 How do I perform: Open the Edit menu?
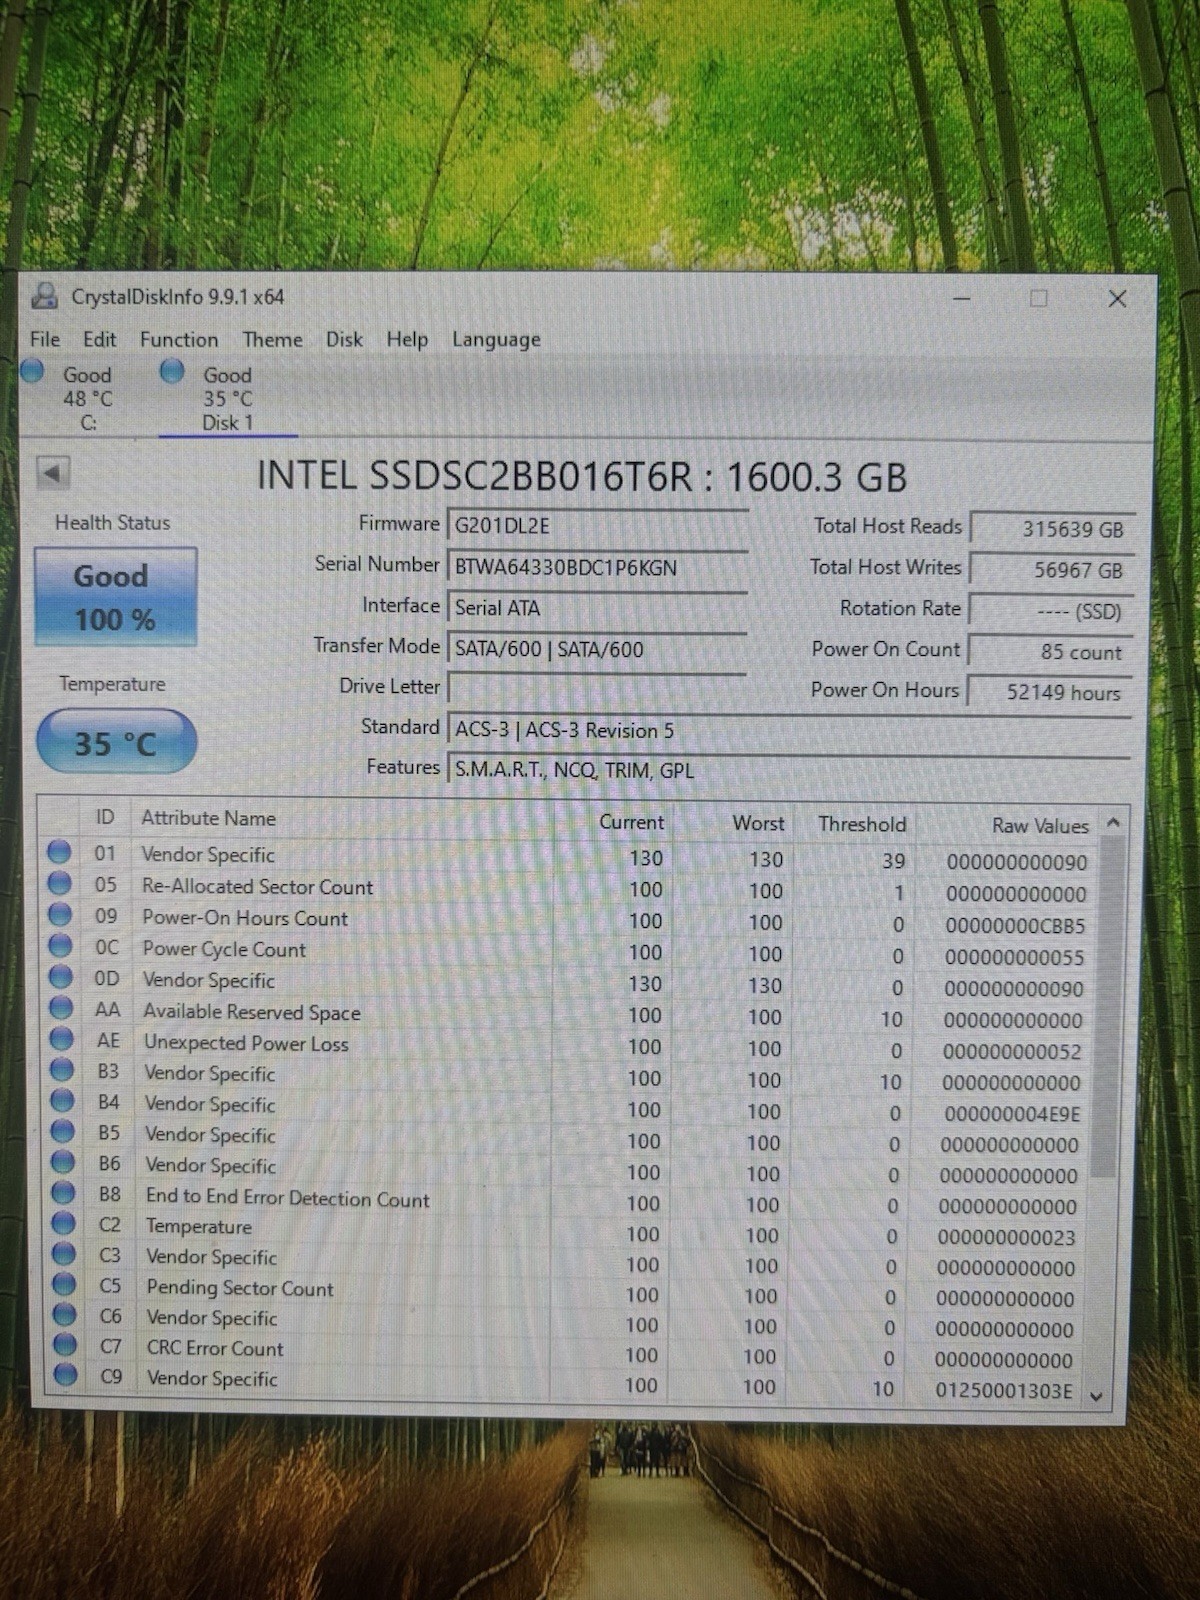[99, 339]
